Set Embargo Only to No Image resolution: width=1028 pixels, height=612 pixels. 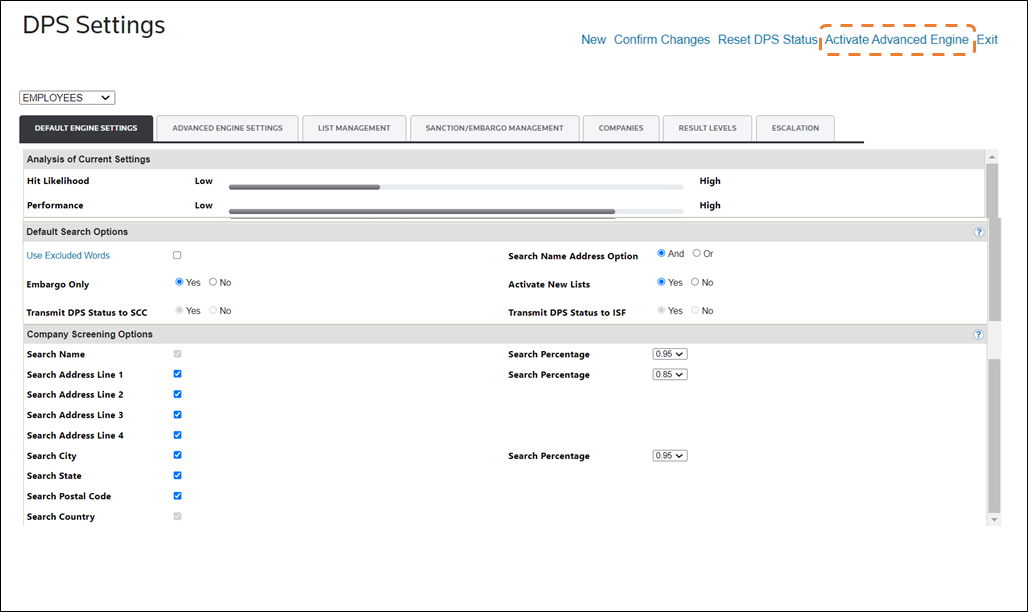pyautogui.click(x=213, y=282)
